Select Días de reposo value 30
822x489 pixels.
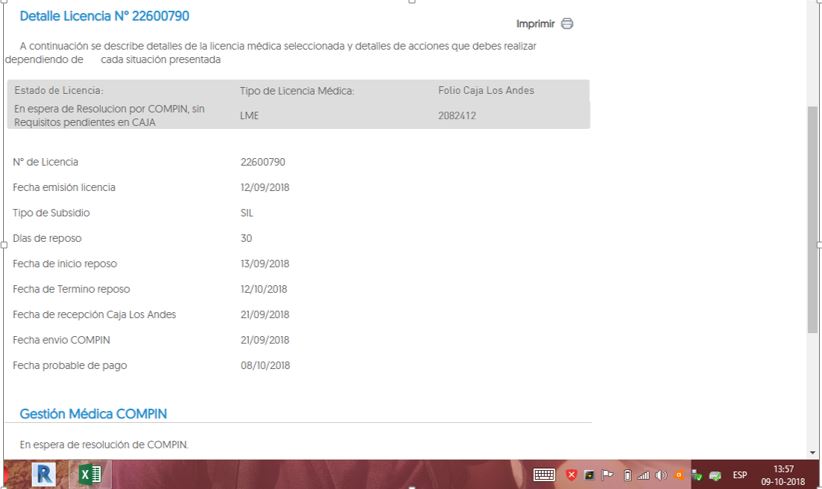246,238
